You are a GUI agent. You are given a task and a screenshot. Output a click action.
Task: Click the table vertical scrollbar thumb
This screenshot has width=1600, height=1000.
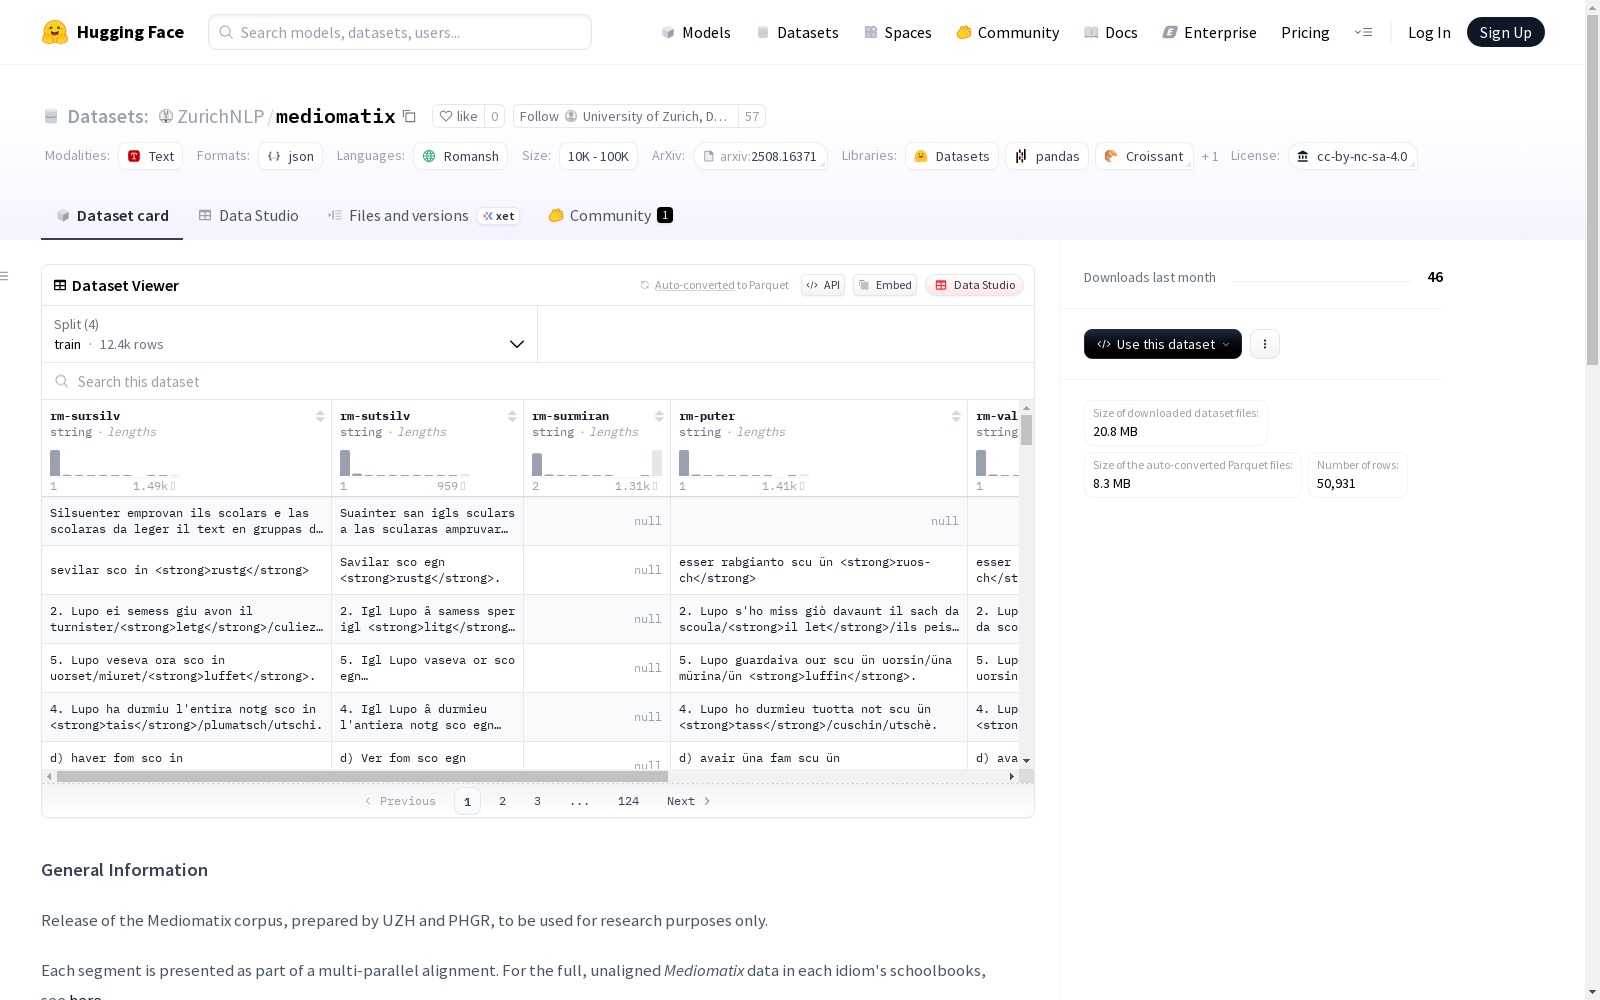[1026, 430]
